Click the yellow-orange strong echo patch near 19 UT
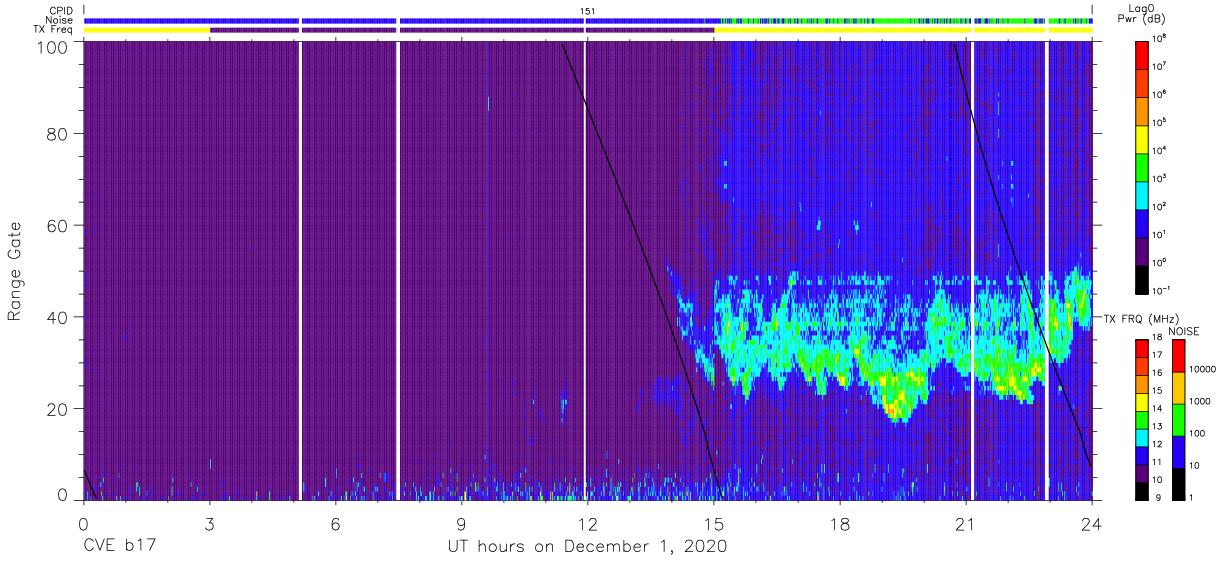Viewport: 1228px width, 567px height. (x=896, y=403)
